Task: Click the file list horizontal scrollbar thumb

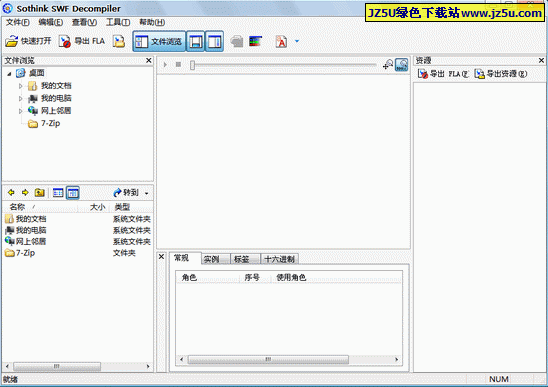Action: (x=57, y=366)
